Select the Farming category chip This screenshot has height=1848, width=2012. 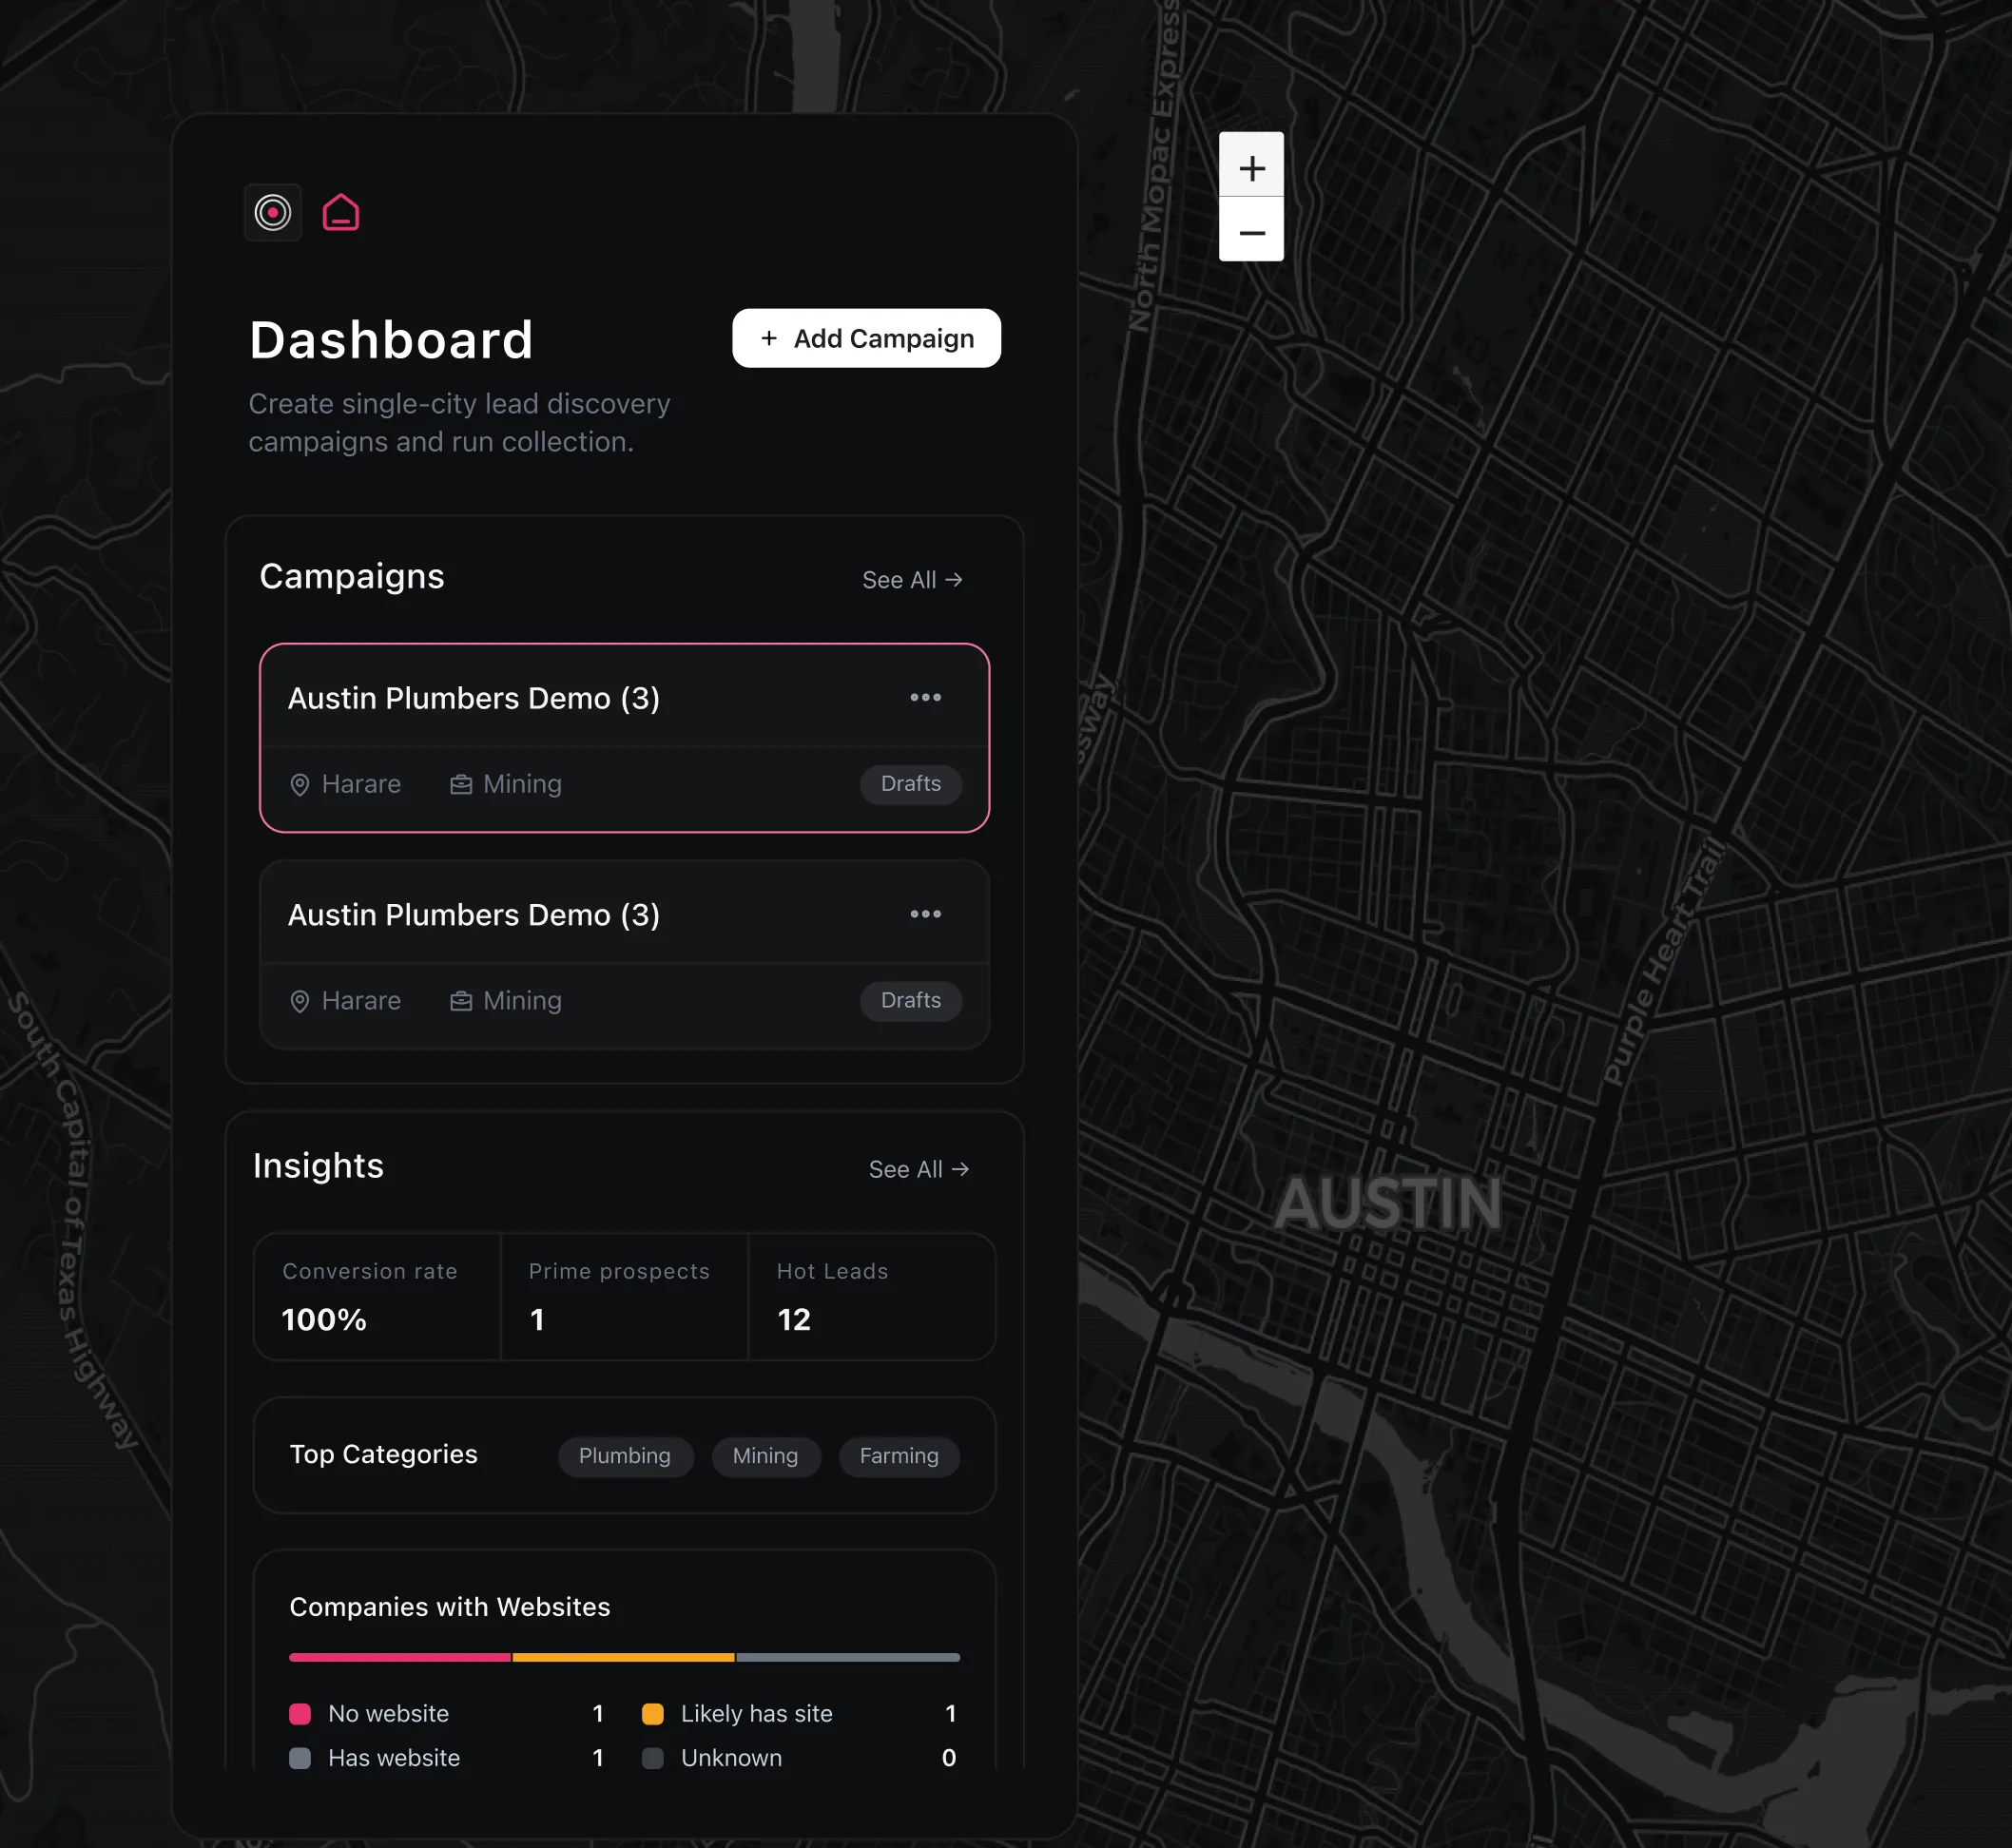pos(899,1456)
